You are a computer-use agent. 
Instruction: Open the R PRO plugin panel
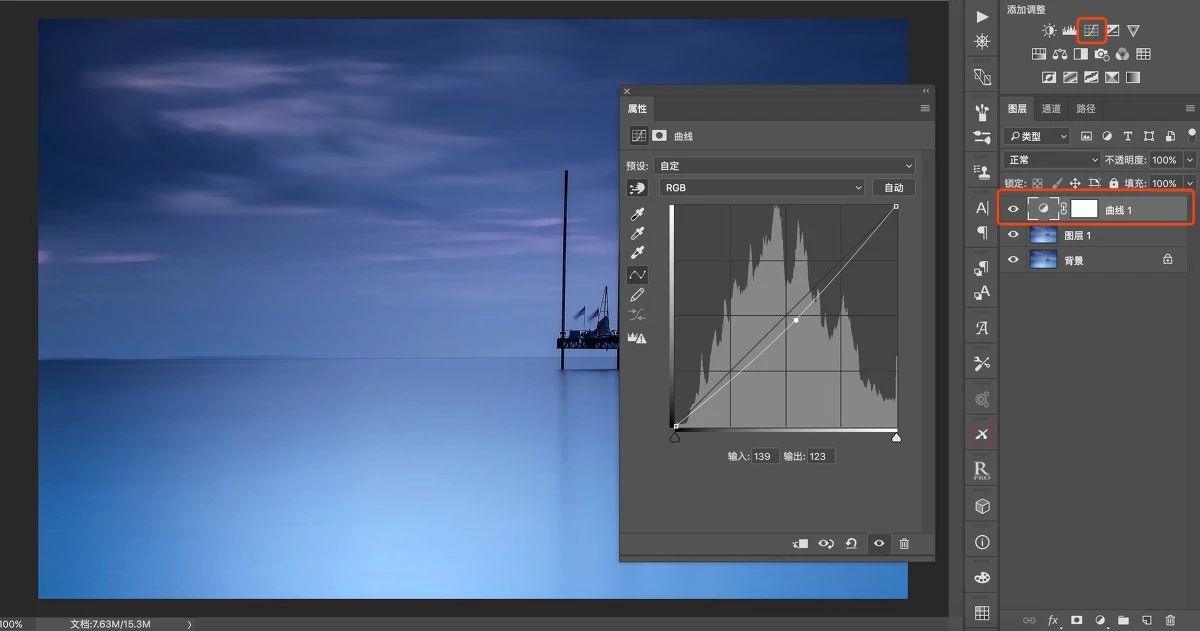tap(982, 470)
